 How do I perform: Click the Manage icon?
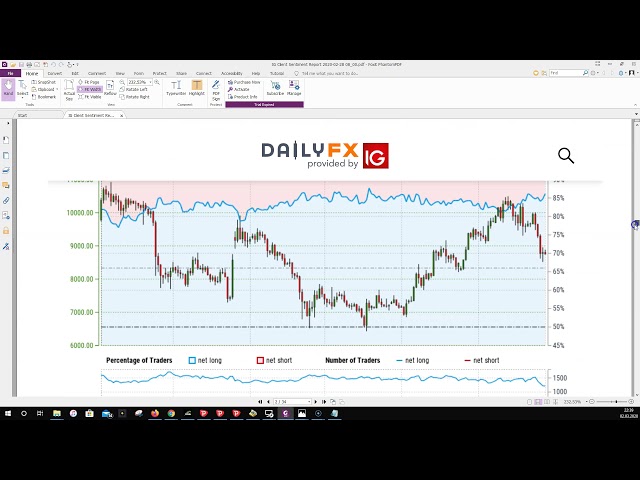294,87
